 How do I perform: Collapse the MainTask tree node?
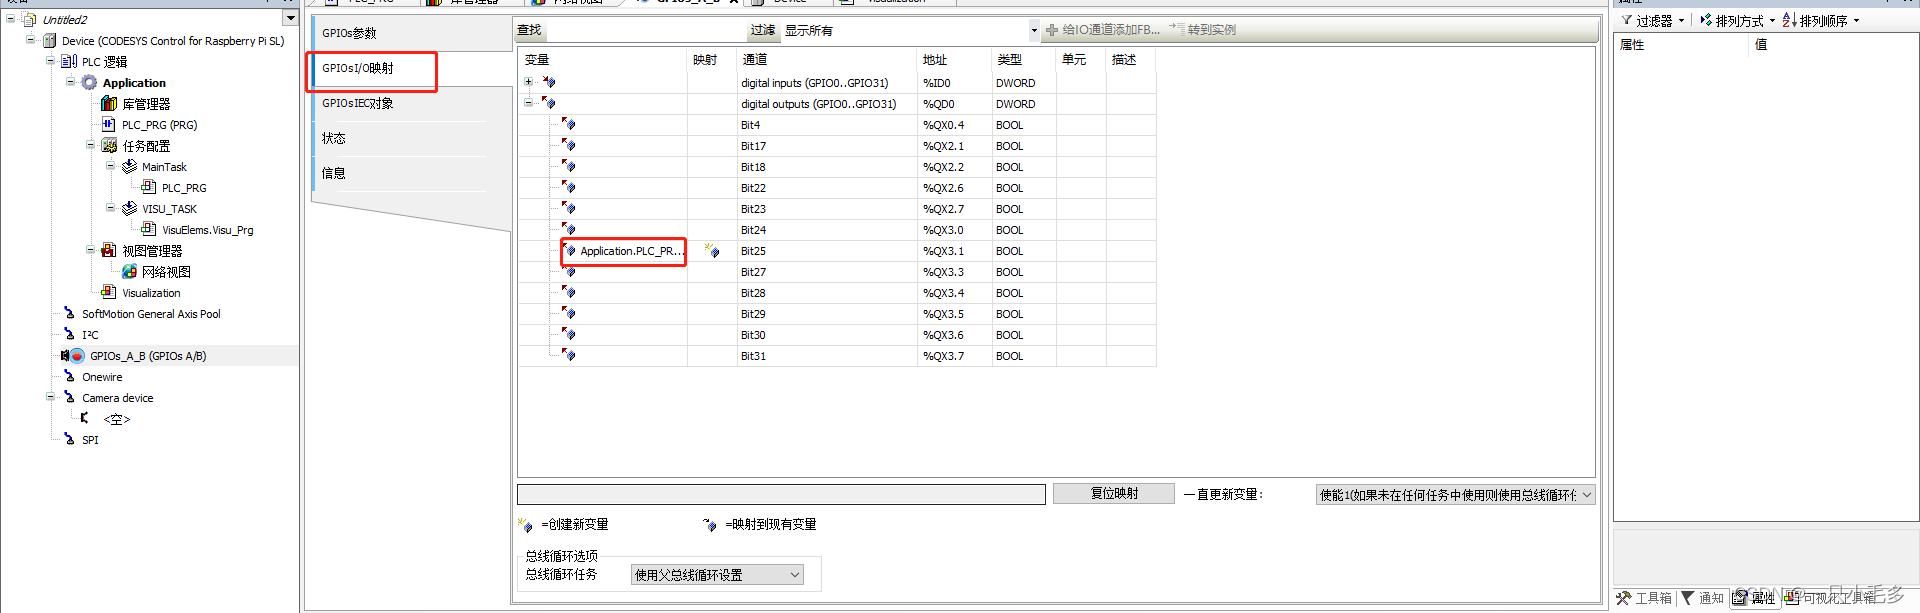coord(110,166)
